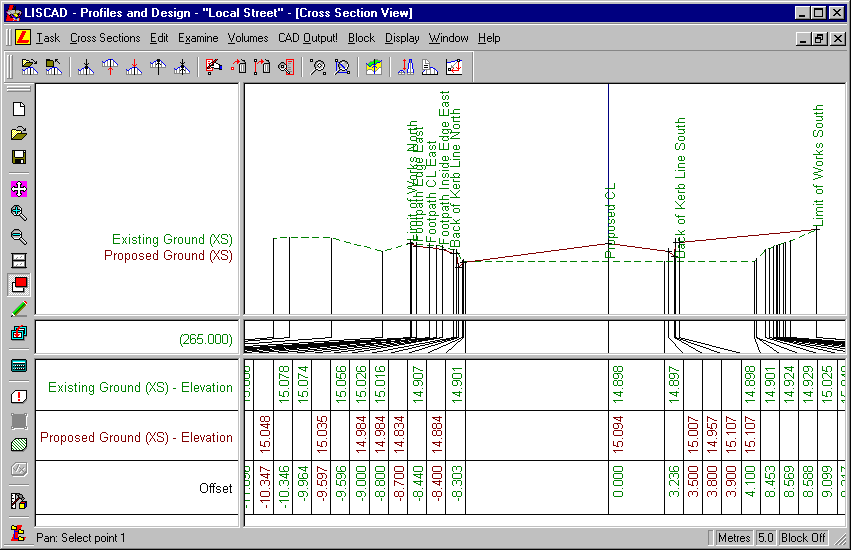
Task: Click the open cross section toolbar icon
Action: (29, 67)
